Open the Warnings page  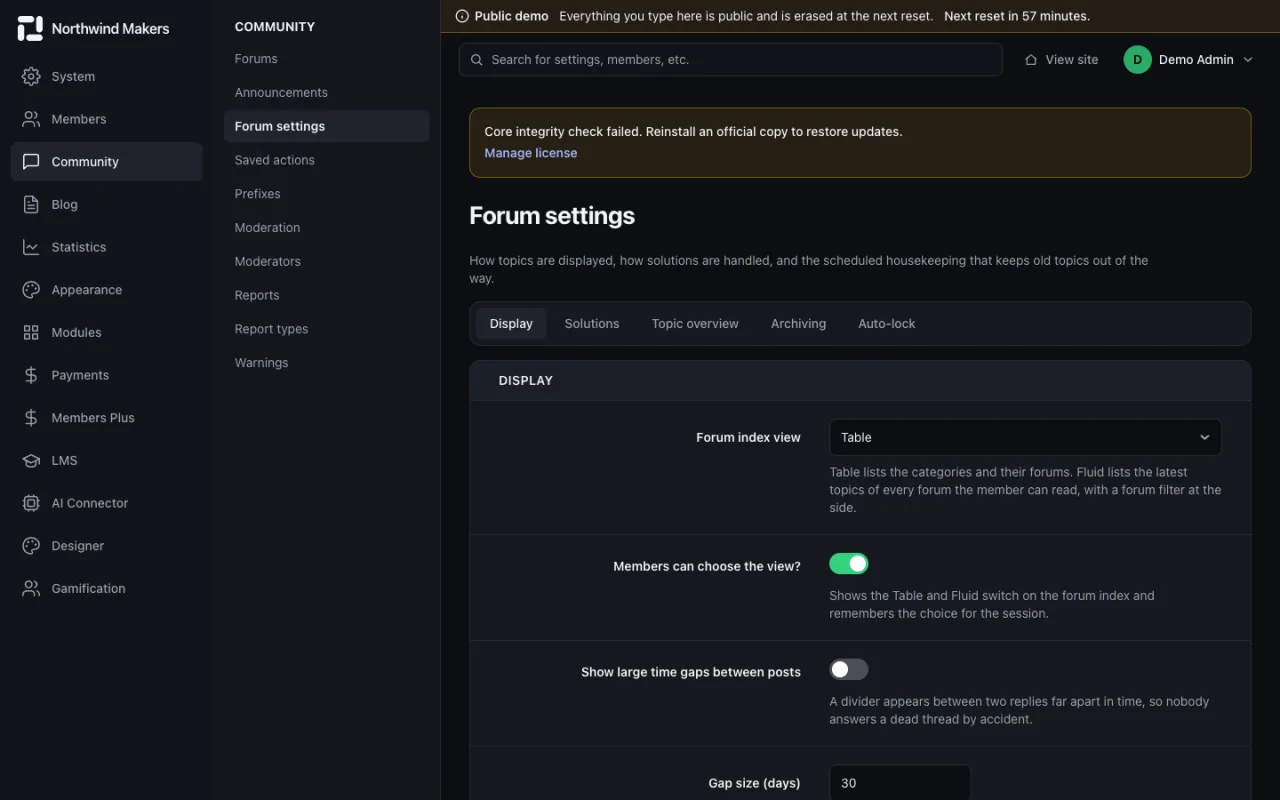[327, 363]
